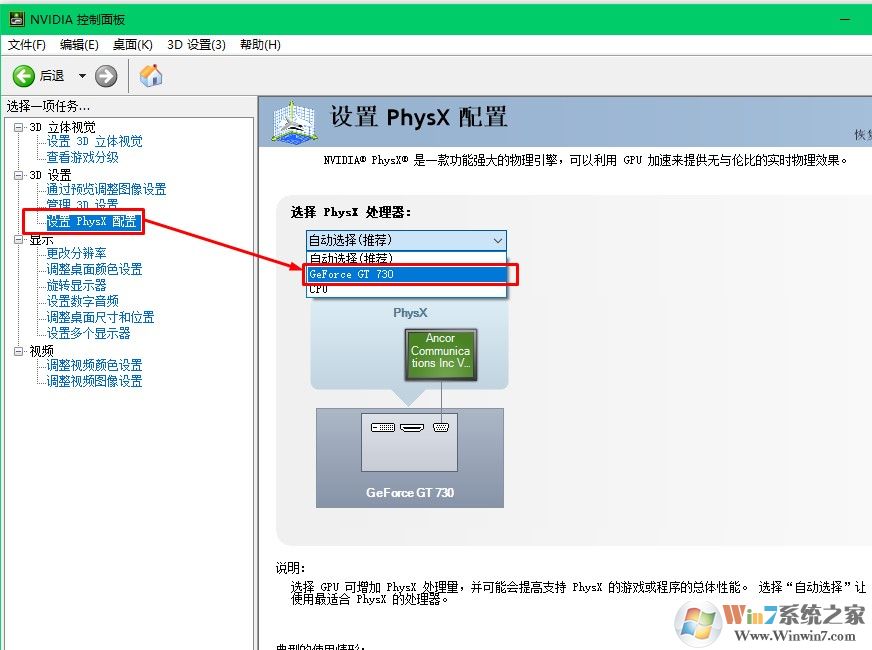Viewport: 872px width, 650px height.
Task: Click the 视频 category label
Action: [x=41, y=351]
